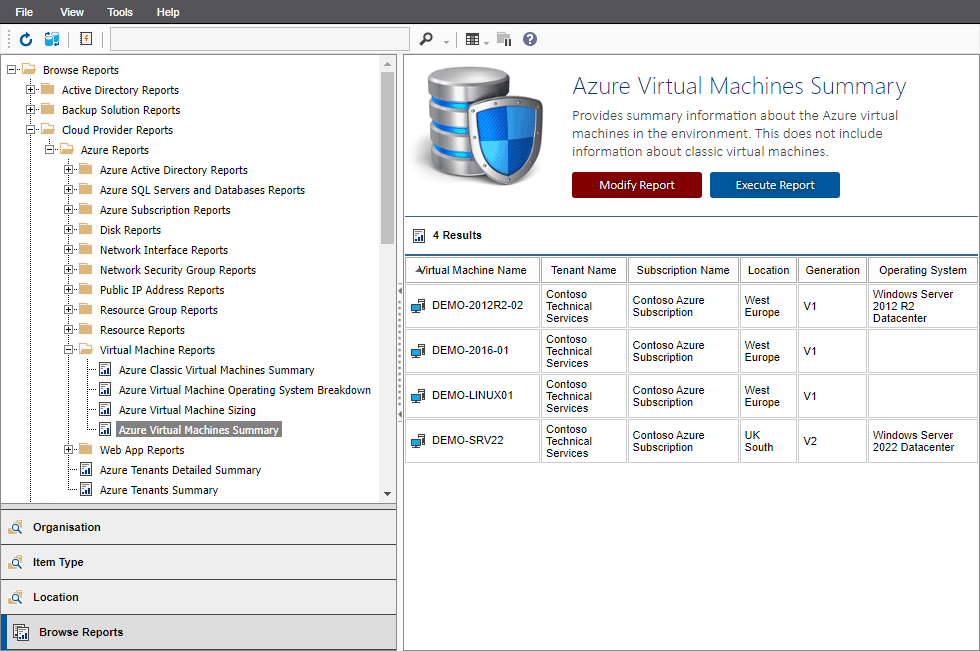The image size is (980, 651).
Task: Open the help question mark icon
Action: pyautogui.click(x=530, y=39)
